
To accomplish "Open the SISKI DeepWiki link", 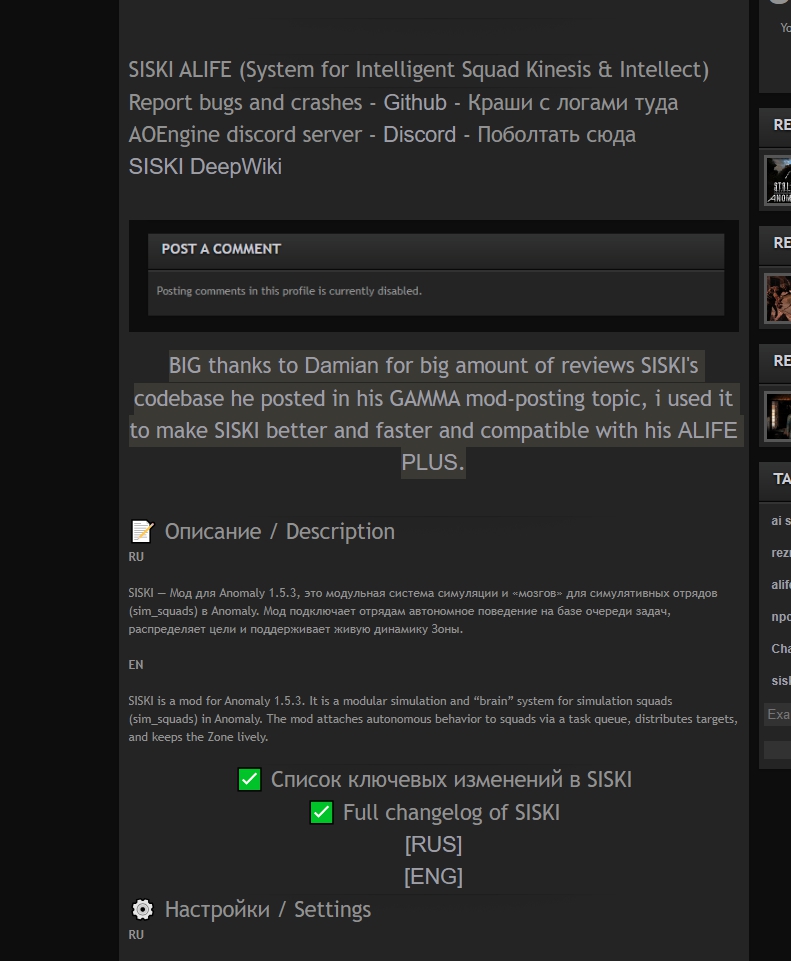I will click(205, 166).
